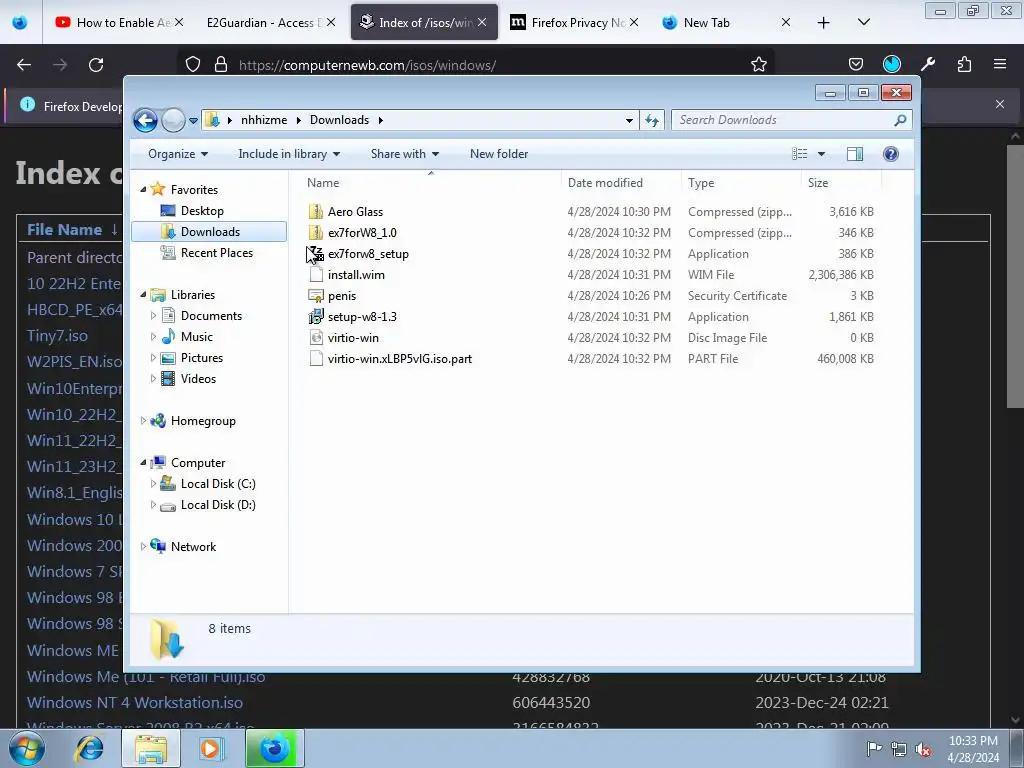Viewport: 1024px width, 768px height.
Task: Click Explorer's back navigation arrow
Action: tap(146, 120)
